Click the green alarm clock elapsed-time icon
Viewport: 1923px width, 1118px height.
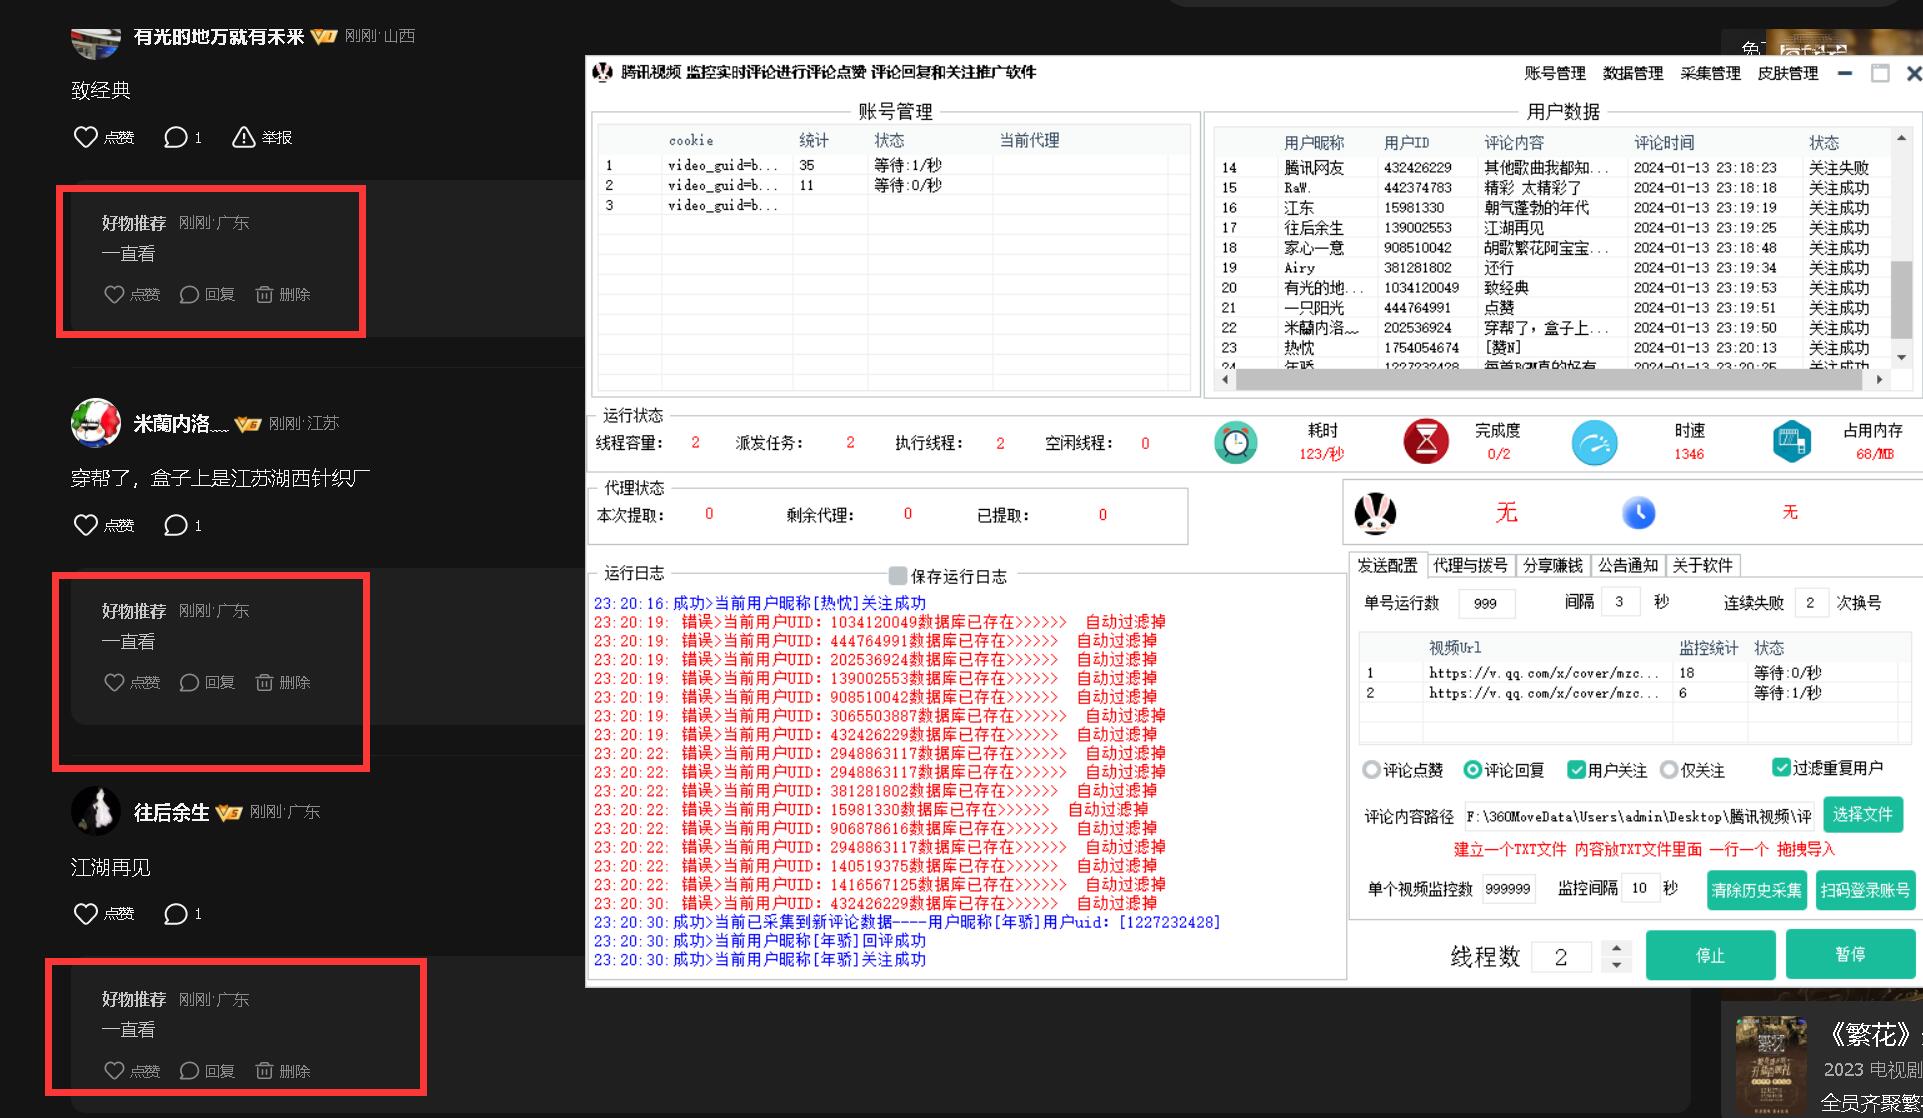click(x=1235, y=443)
